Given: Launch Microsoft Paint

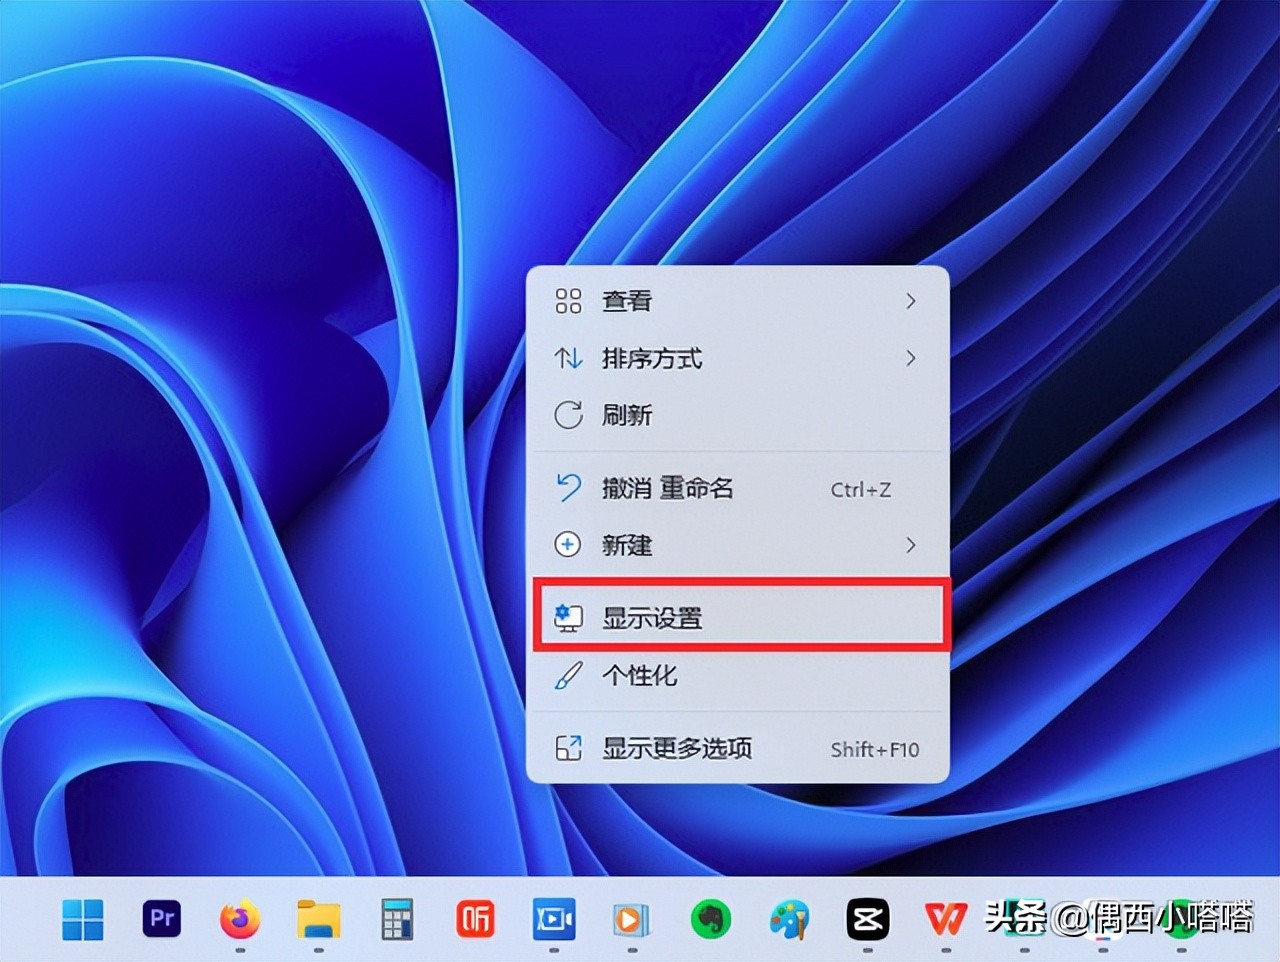Looking at the screenshot, I should coord(790,920).
